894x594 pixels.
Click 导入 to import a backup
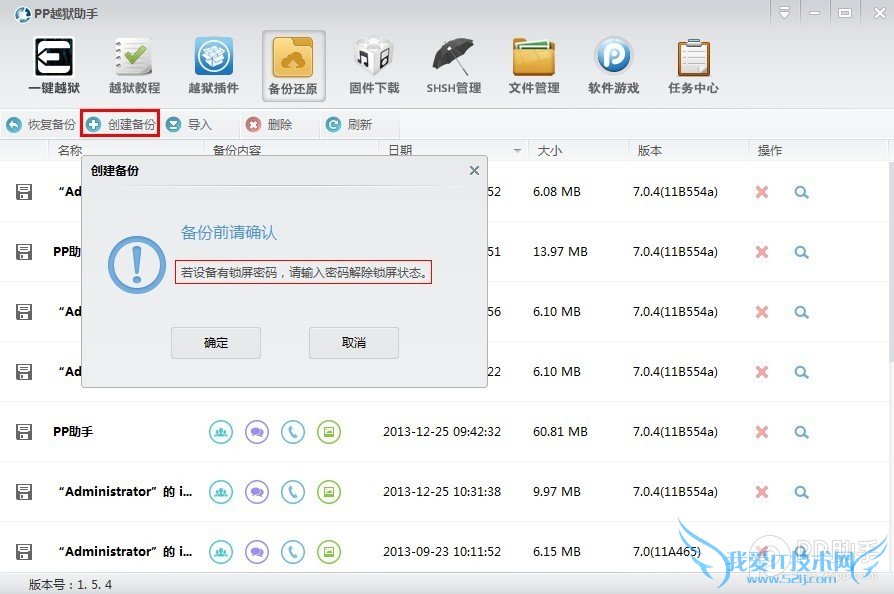click(x=196, y=124)
